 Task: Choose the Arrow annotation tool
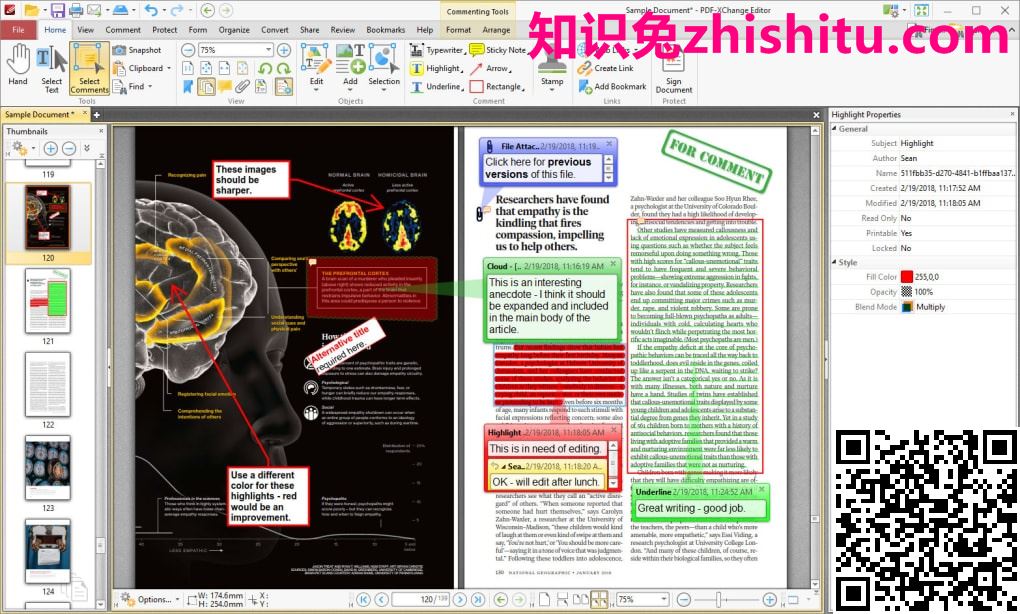click(x=490, y=68)
